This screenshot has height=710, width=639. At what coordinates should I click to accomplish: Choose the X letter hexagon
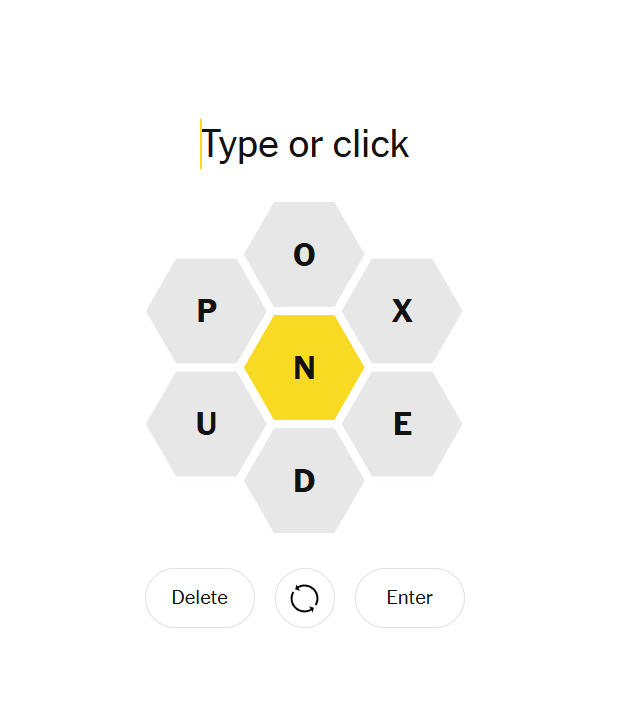point(402,311)
